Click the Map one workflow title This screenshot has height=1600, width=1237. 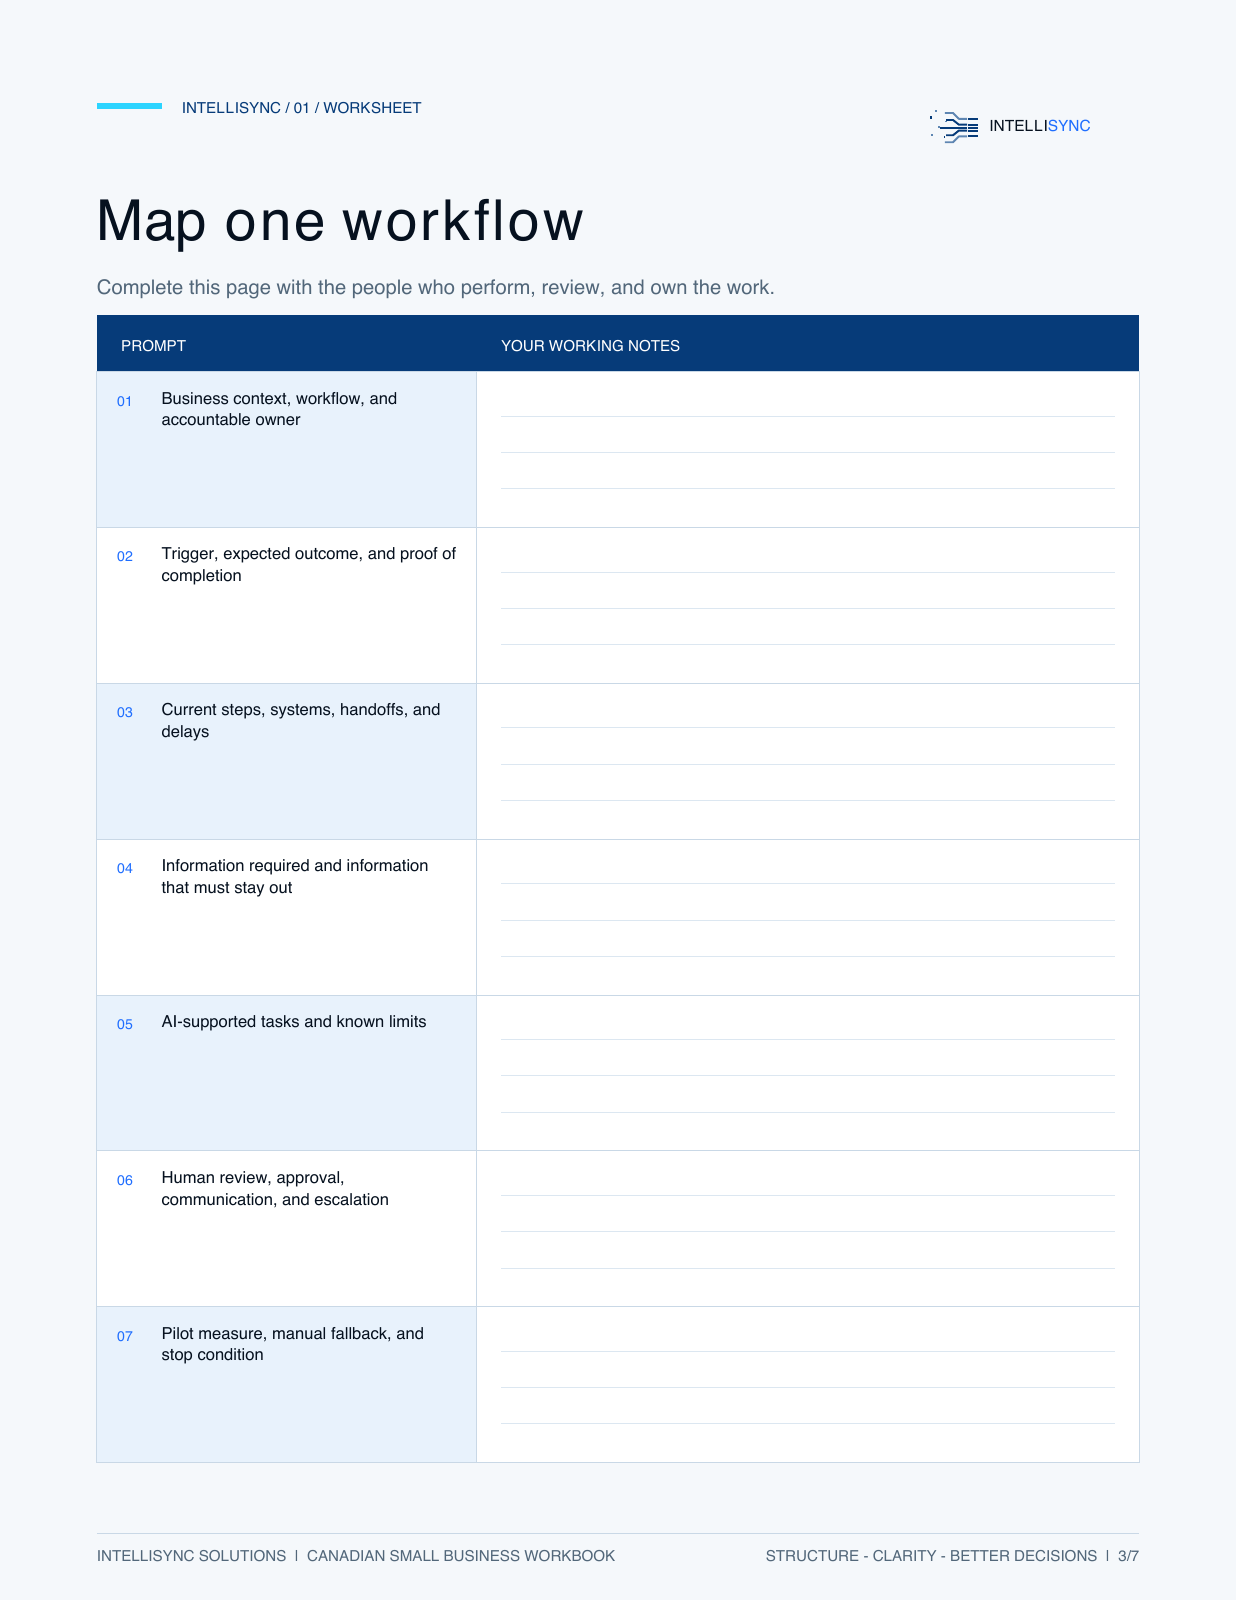(340, 221)
